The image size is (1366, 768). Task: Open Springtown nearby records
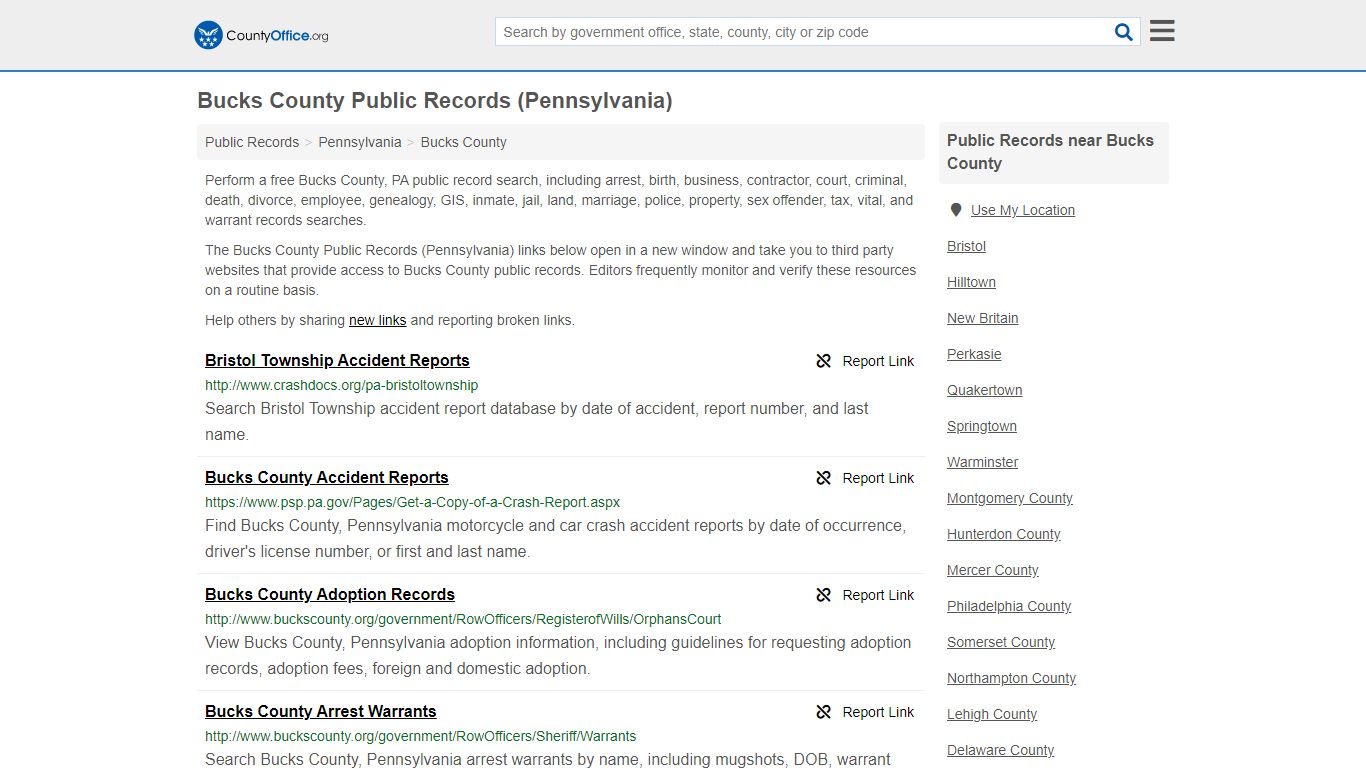click(981, 426)
